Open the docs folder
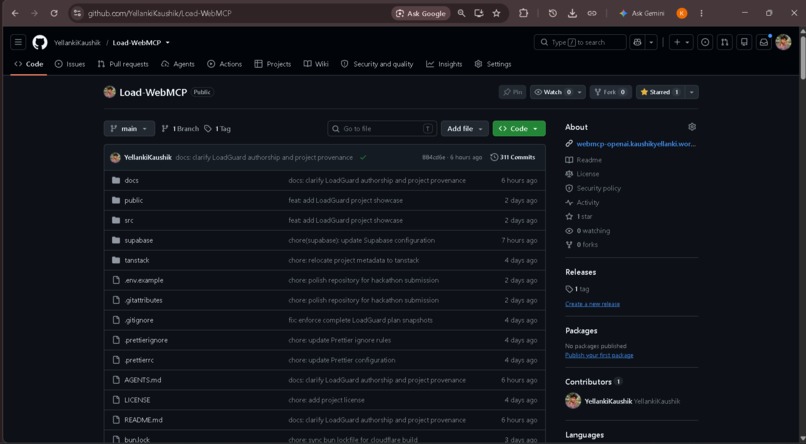The image size is (806, 444). 132,180
